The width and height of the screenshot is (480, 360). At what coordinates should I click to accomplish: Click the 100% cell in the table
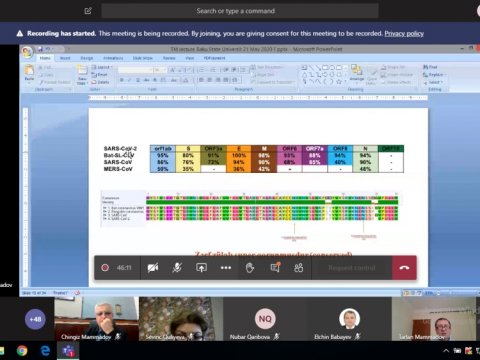coord(239,155)
